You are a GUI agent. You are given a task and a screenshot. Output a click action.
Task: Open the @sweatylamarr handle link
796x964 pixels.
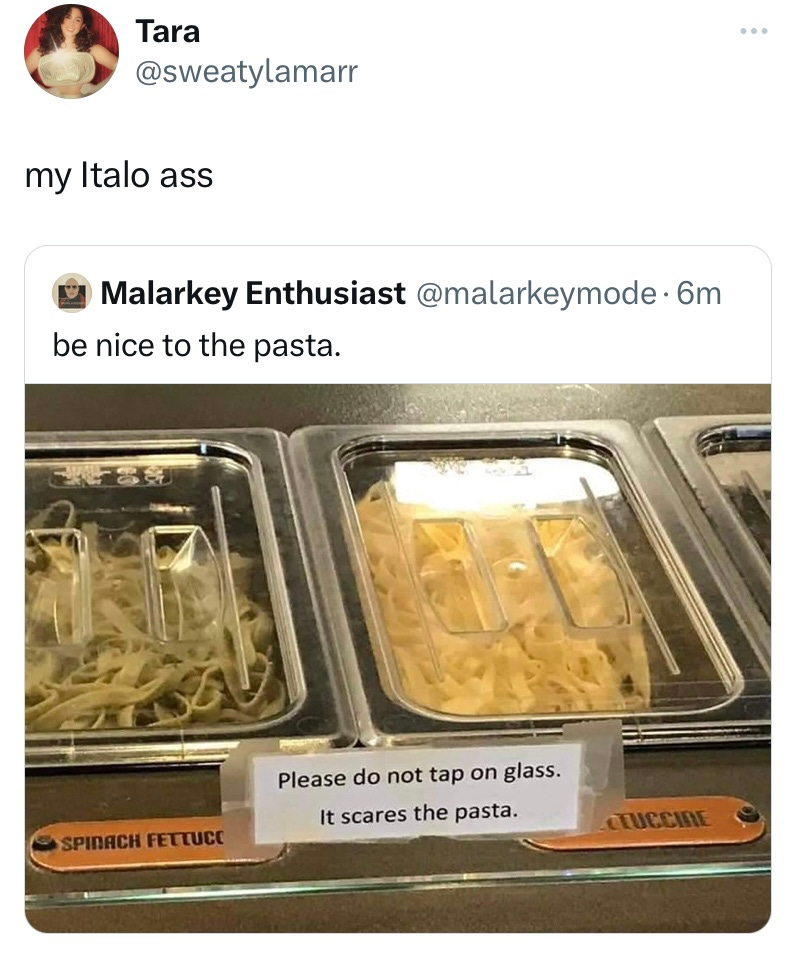(246, 71)
